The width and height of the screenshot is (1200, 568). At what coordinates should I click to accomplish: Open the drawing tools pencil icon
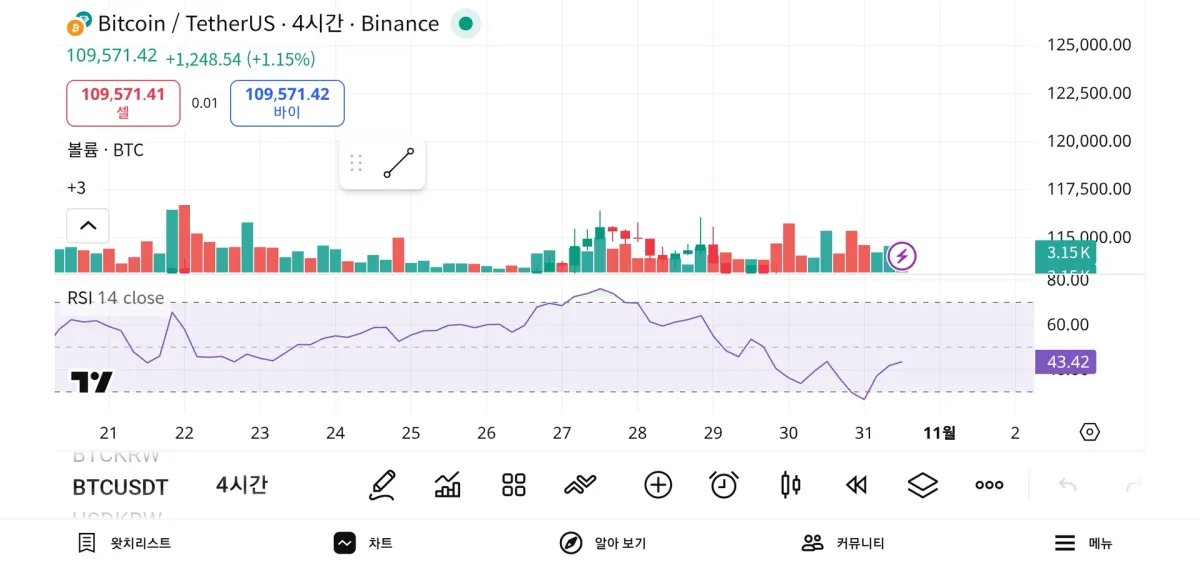tap(382, 485)
